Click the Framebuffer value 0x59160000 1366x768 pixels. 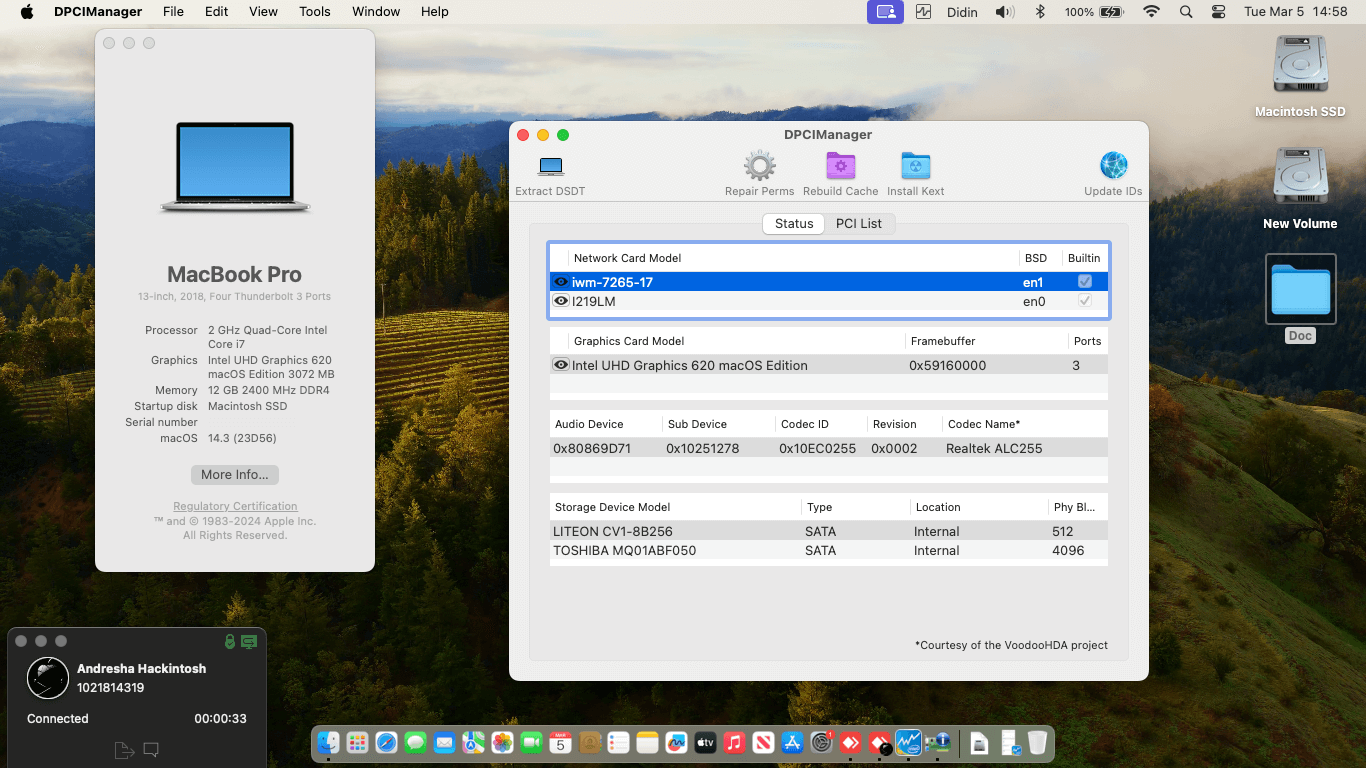pos(947,365)
